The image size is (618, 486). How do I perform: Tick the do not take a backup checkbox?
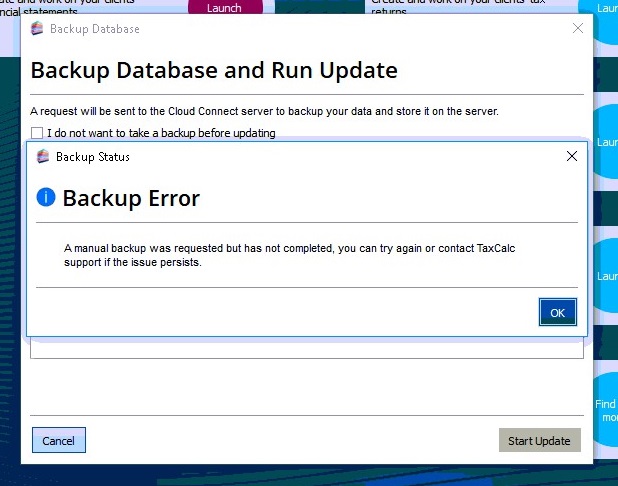click(37, 133)
